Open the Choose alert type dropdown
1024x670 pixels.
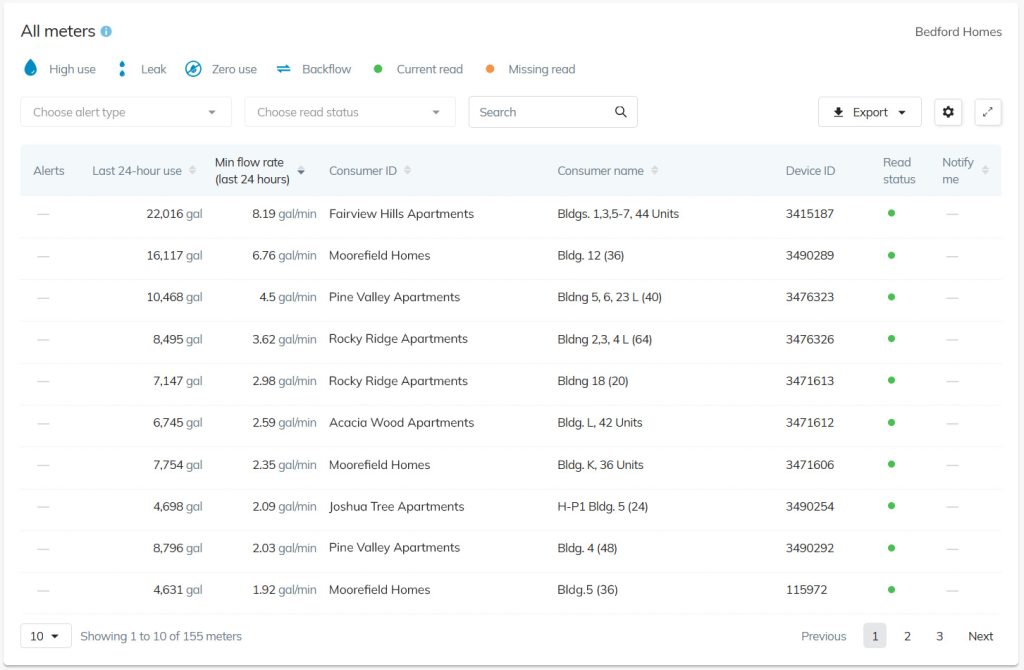[x=125, y=112]
